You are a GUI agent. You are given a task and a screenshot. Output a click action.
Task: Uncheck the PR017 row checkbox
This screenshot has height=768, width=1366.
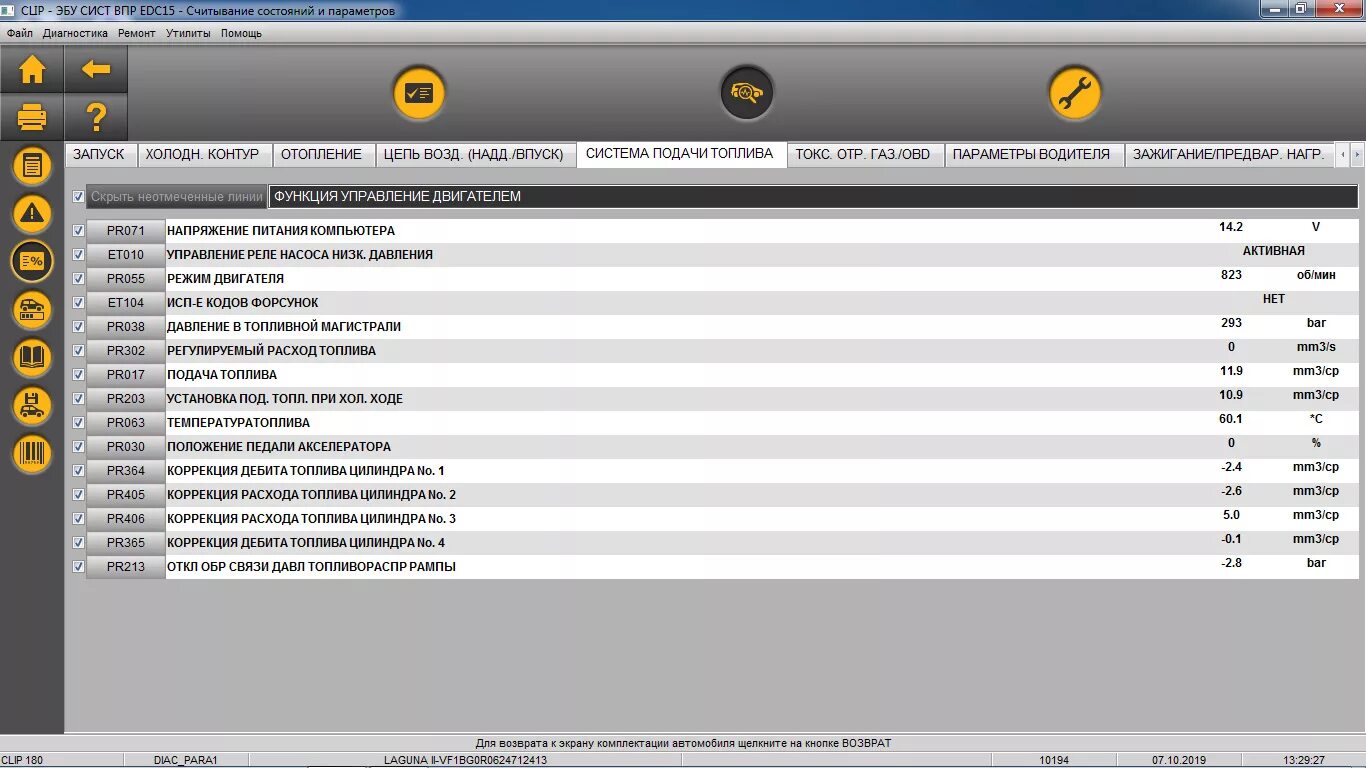(x=79, y=374)
